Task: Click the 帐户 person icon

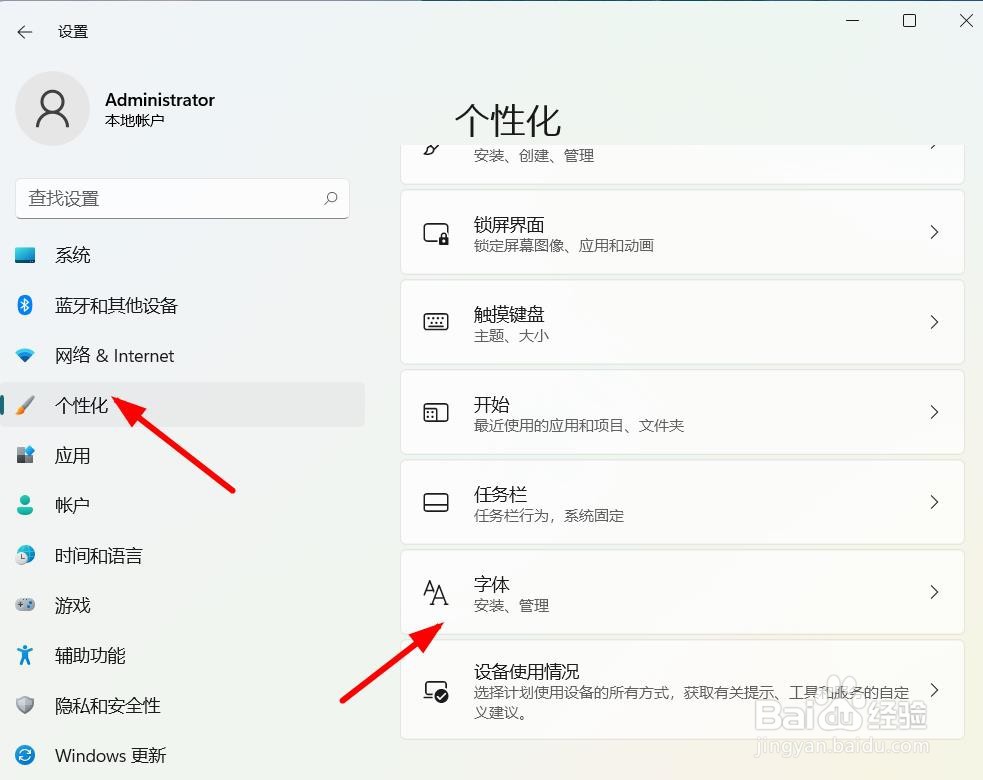Action: click(25, 505)
